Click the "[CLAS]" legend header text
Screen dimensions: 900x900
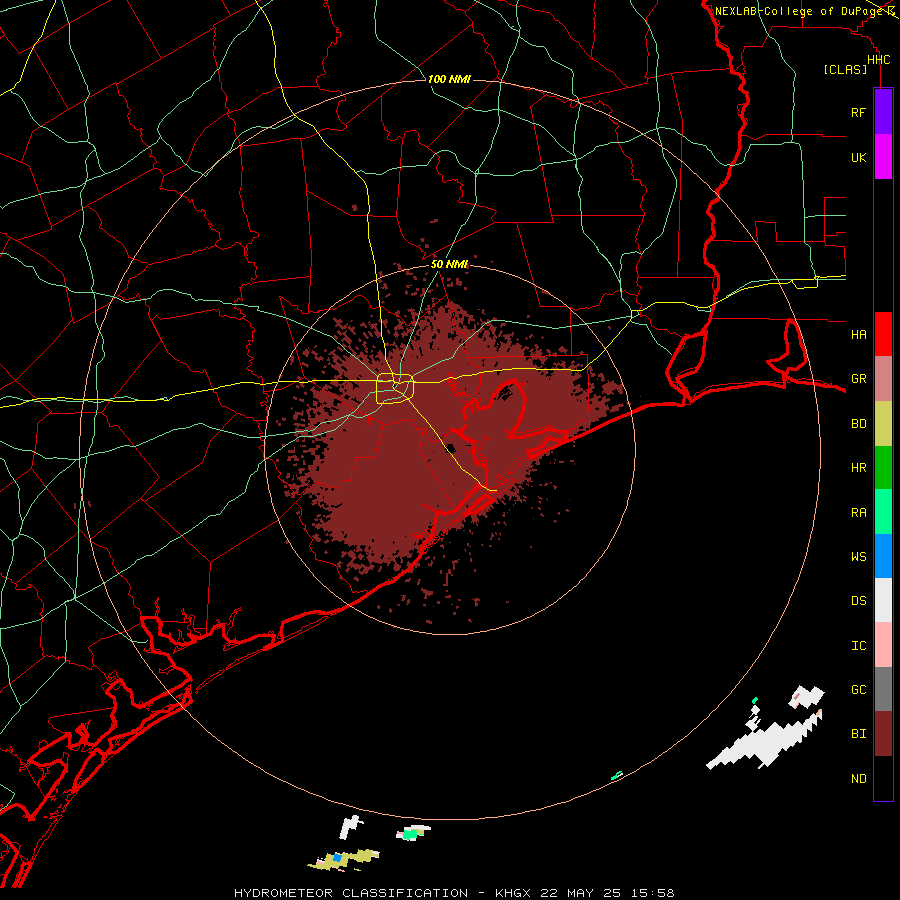[x=845, y=69]
